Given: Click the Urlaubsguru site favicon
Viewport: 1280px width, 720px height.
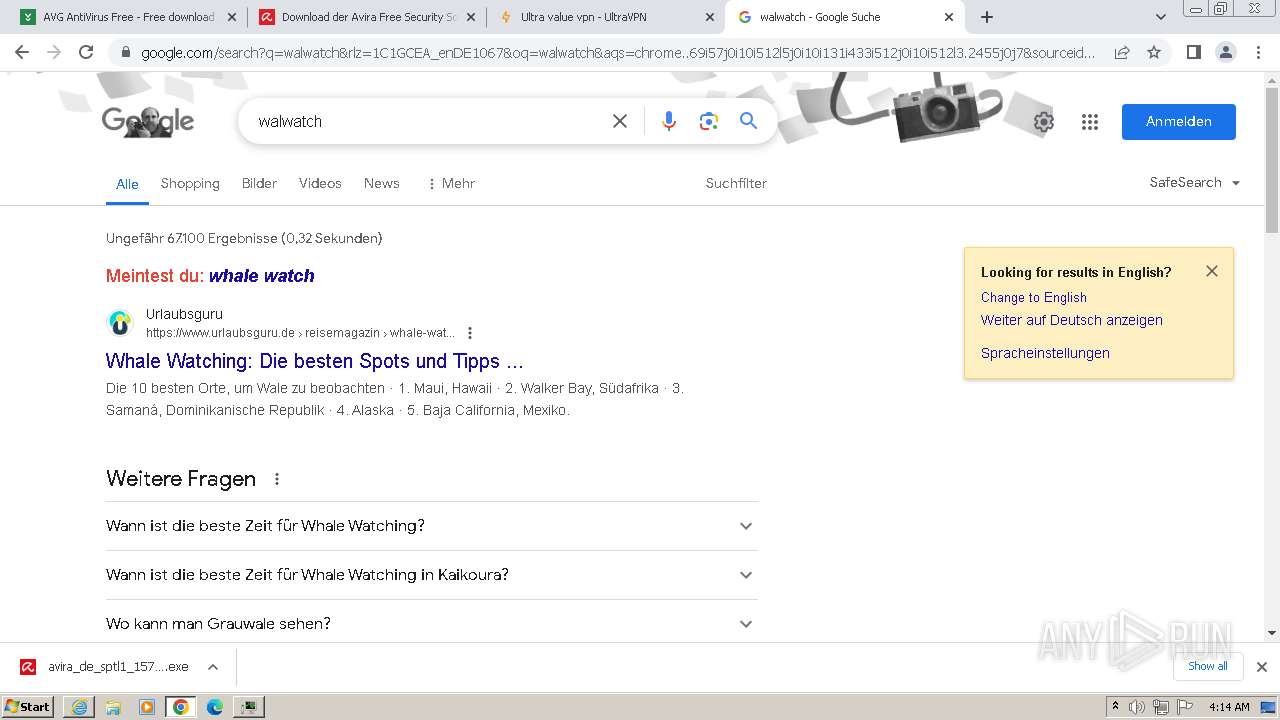Looking at the screenshot, I should pyautogui.click(x=120, y=323).
